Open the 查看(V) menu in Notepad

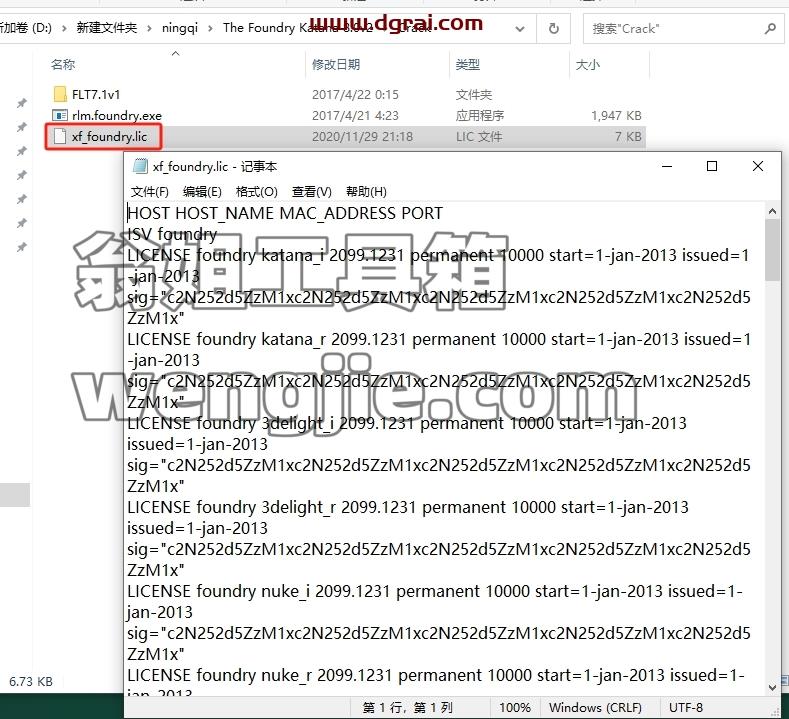pyautogui.click(x=311, y=192)
